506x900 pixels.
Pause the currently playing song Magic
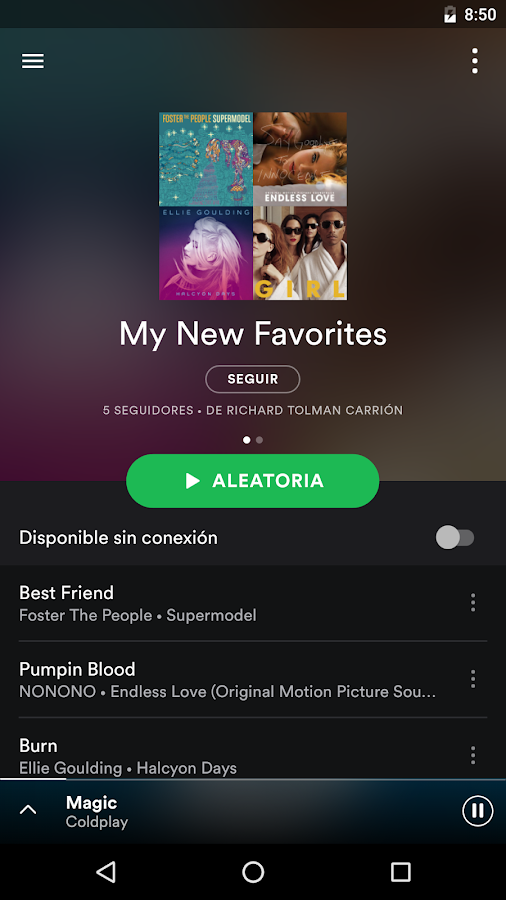tap(477, 810)
